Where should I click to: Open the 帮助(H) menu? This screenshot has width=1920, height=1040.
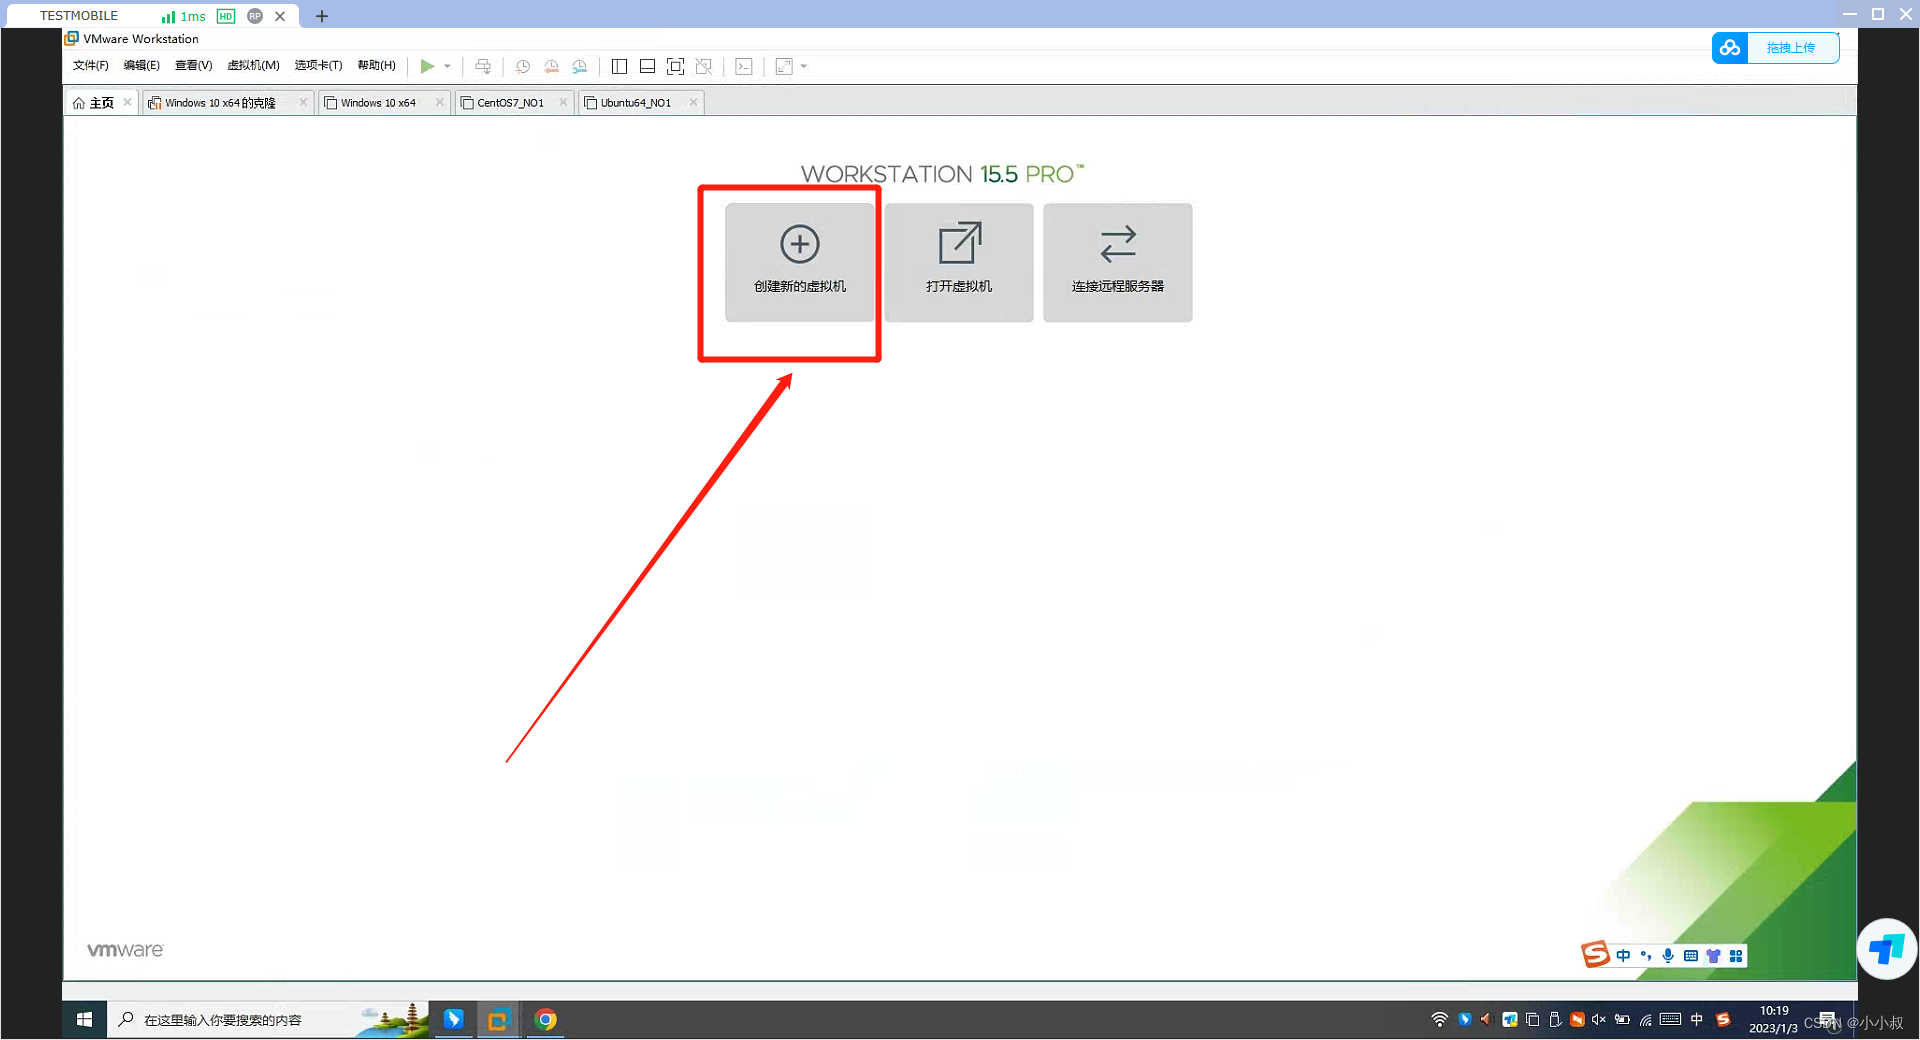(376, 66)
